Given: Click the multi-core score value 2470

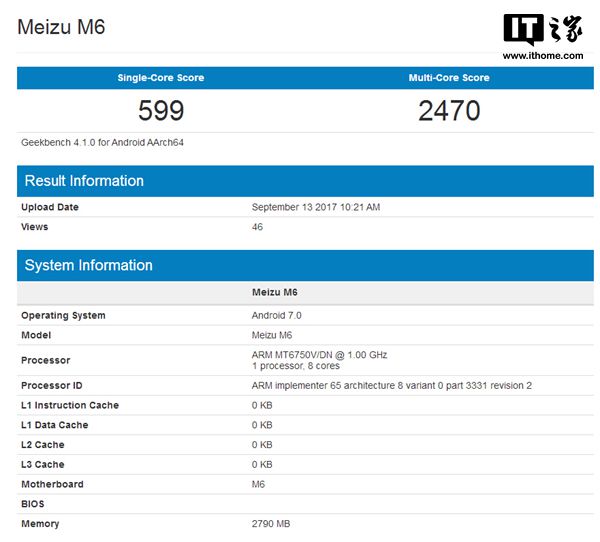Looking at the screenshot, I should click(x=449, y=111).
